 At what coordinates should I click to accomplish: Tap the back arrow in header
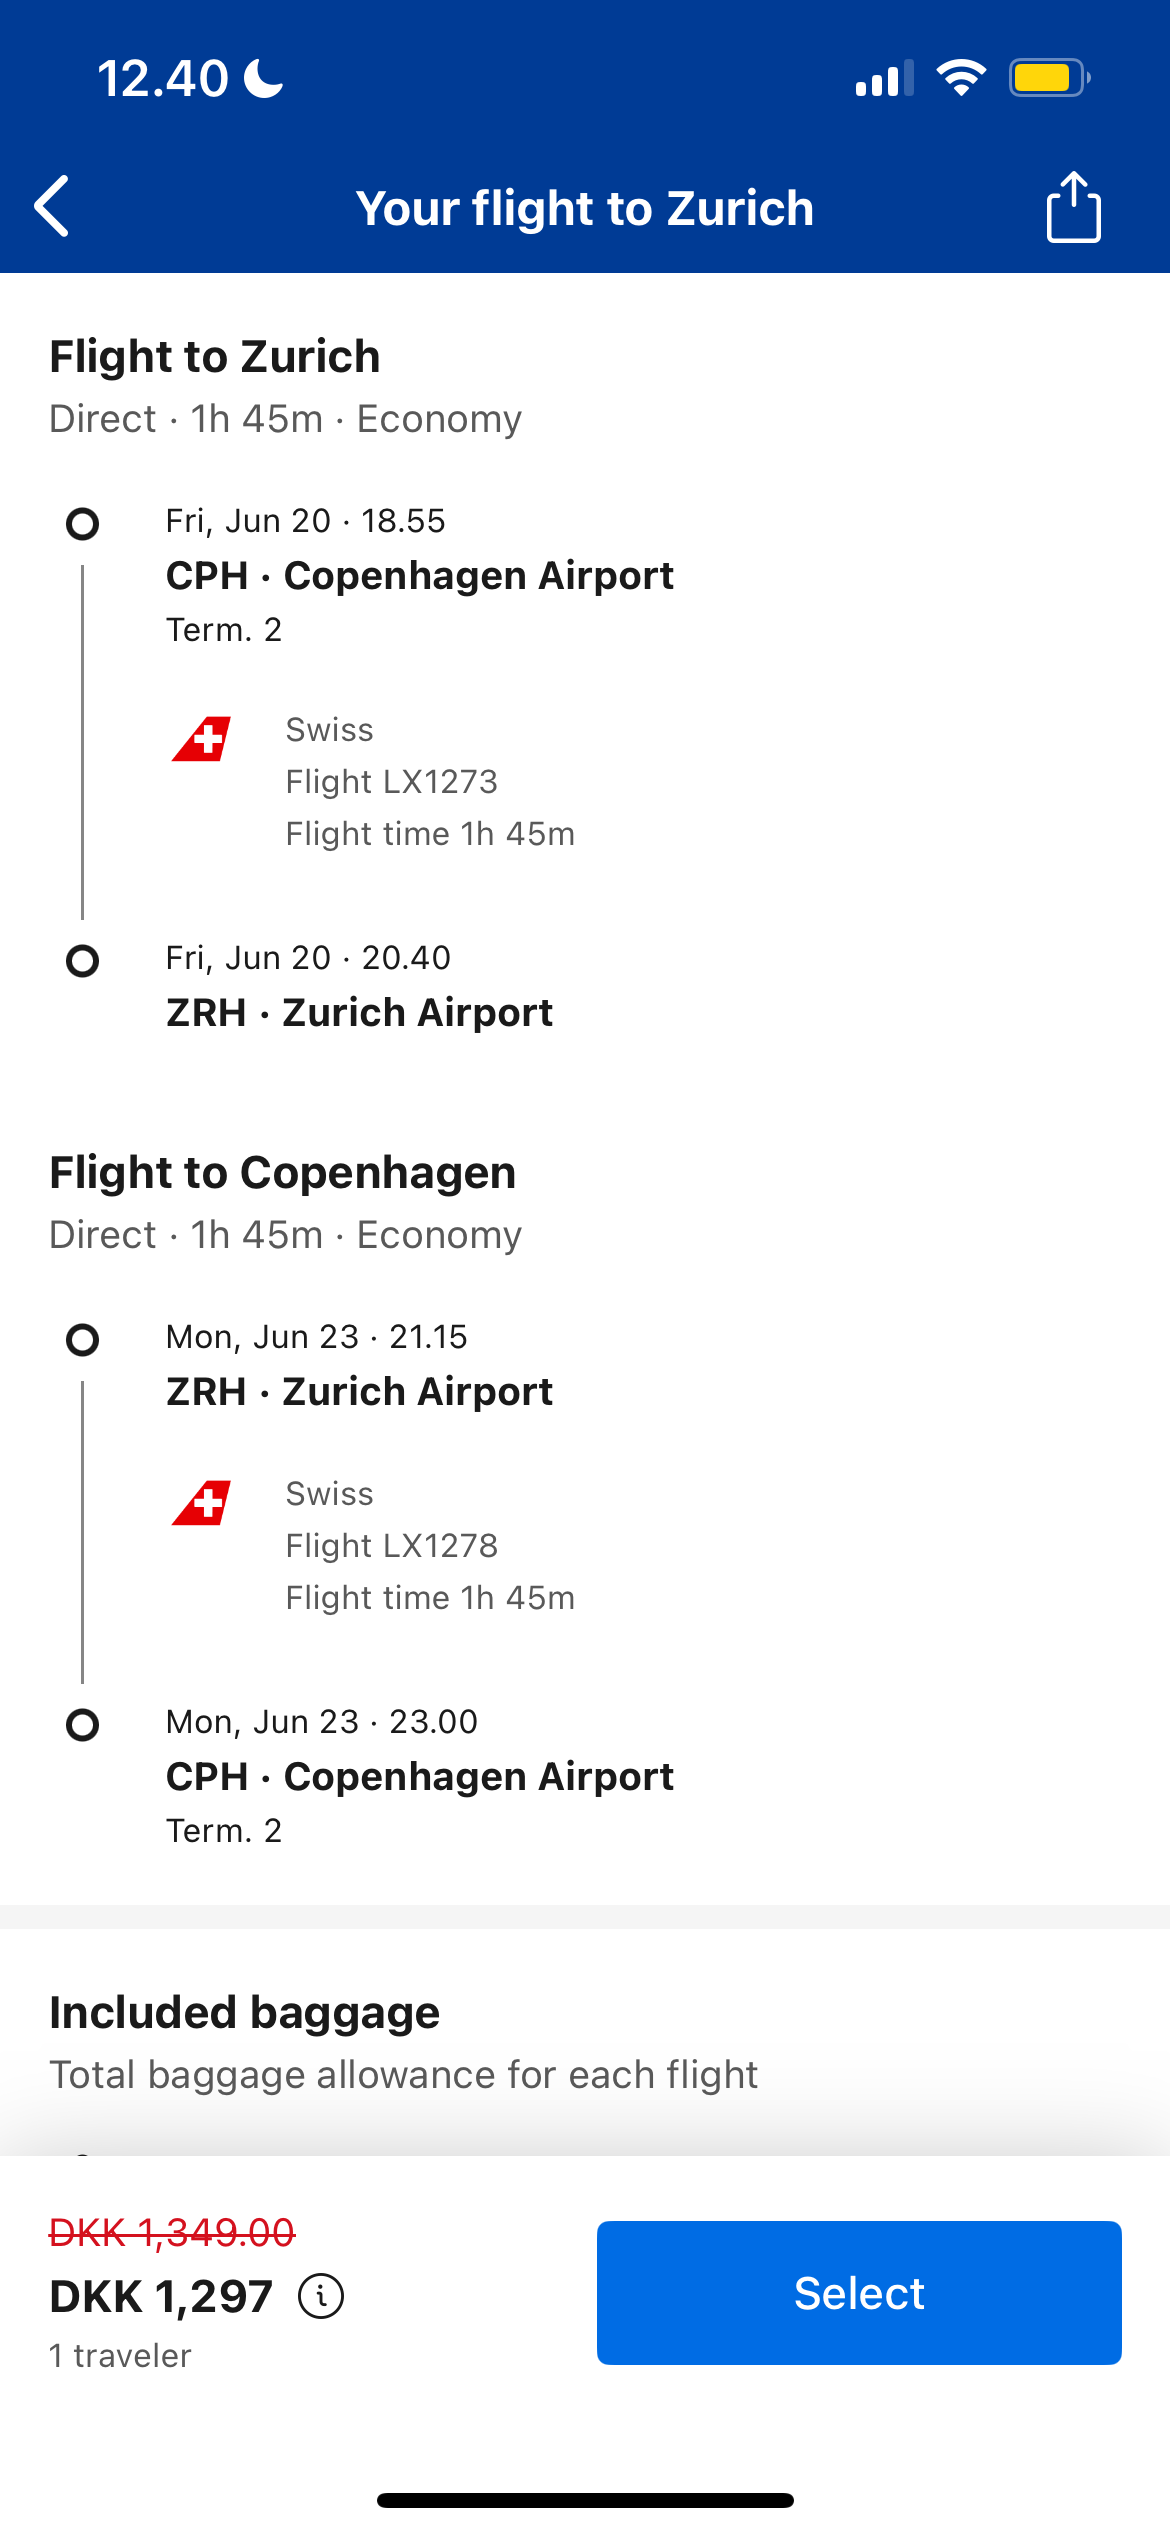click(x=52, y=207)
